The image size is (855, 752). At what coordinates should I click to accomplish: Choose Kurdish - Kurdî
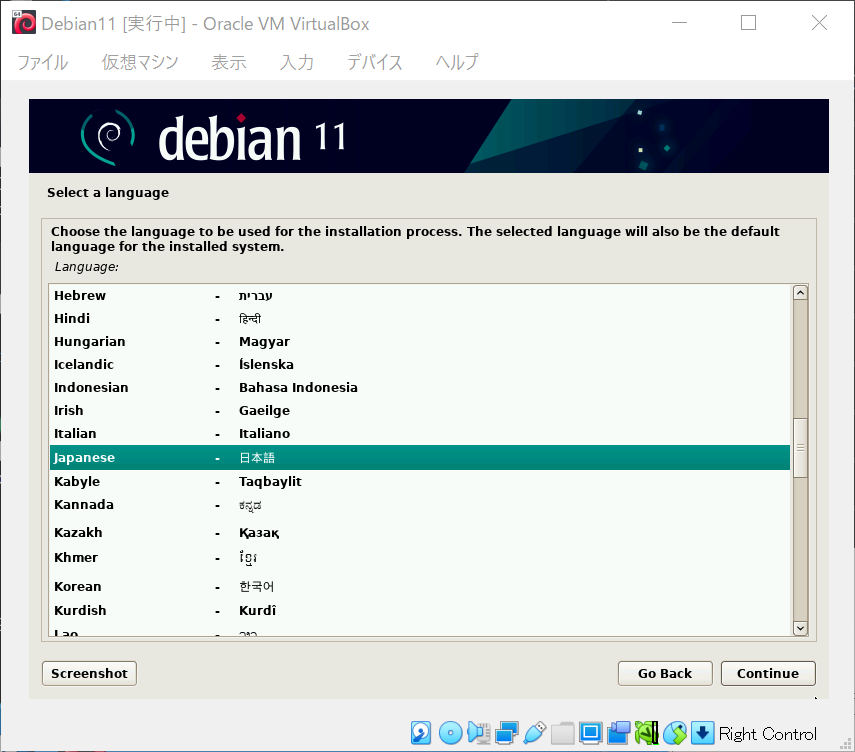[x=420, y=611]
